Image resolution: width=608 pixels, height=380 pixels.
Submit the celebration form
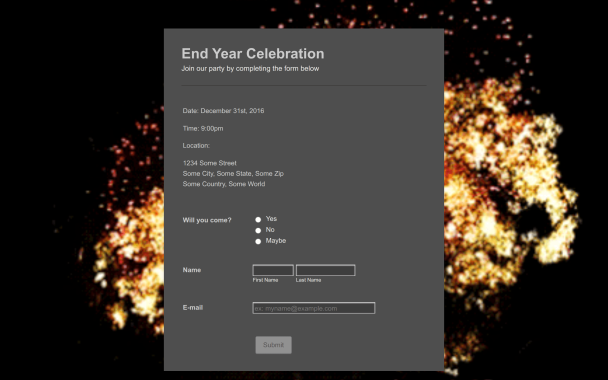click(273, 345)
